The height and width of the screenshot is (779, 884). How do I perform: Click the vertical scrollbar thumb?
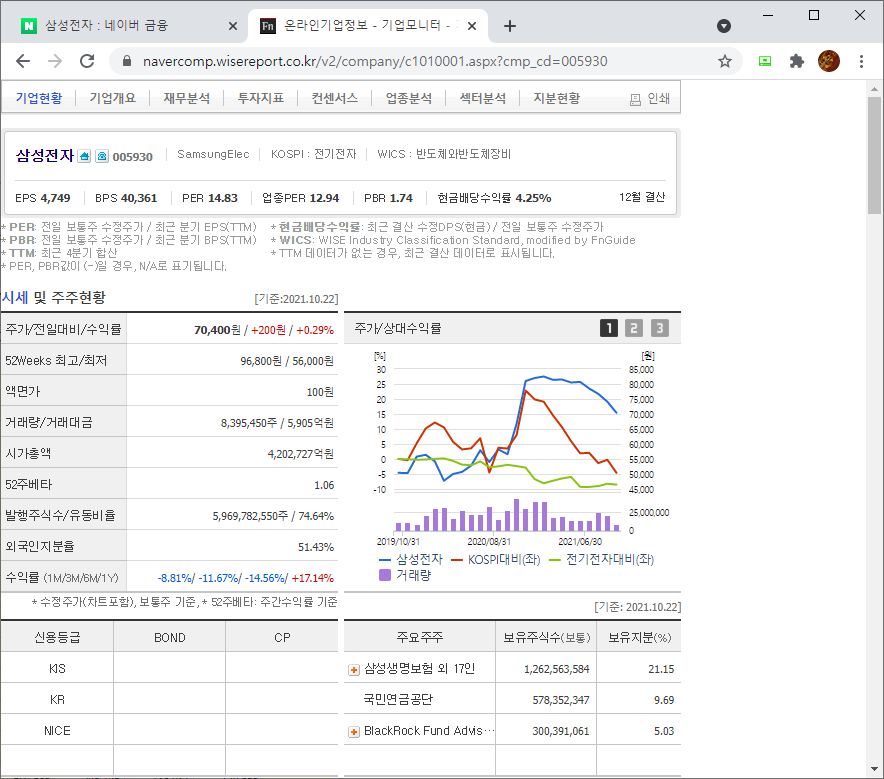874,155
